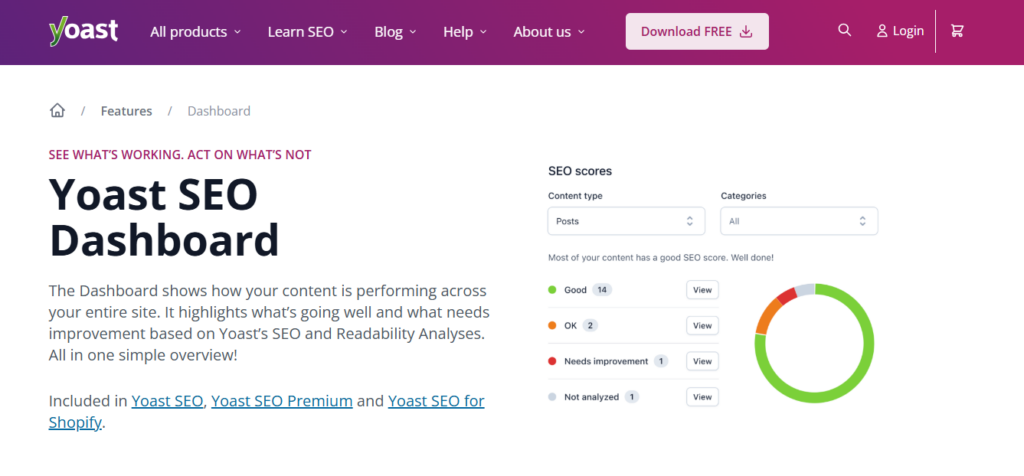Open the Content type Posts dropdown

click(626, 221)
